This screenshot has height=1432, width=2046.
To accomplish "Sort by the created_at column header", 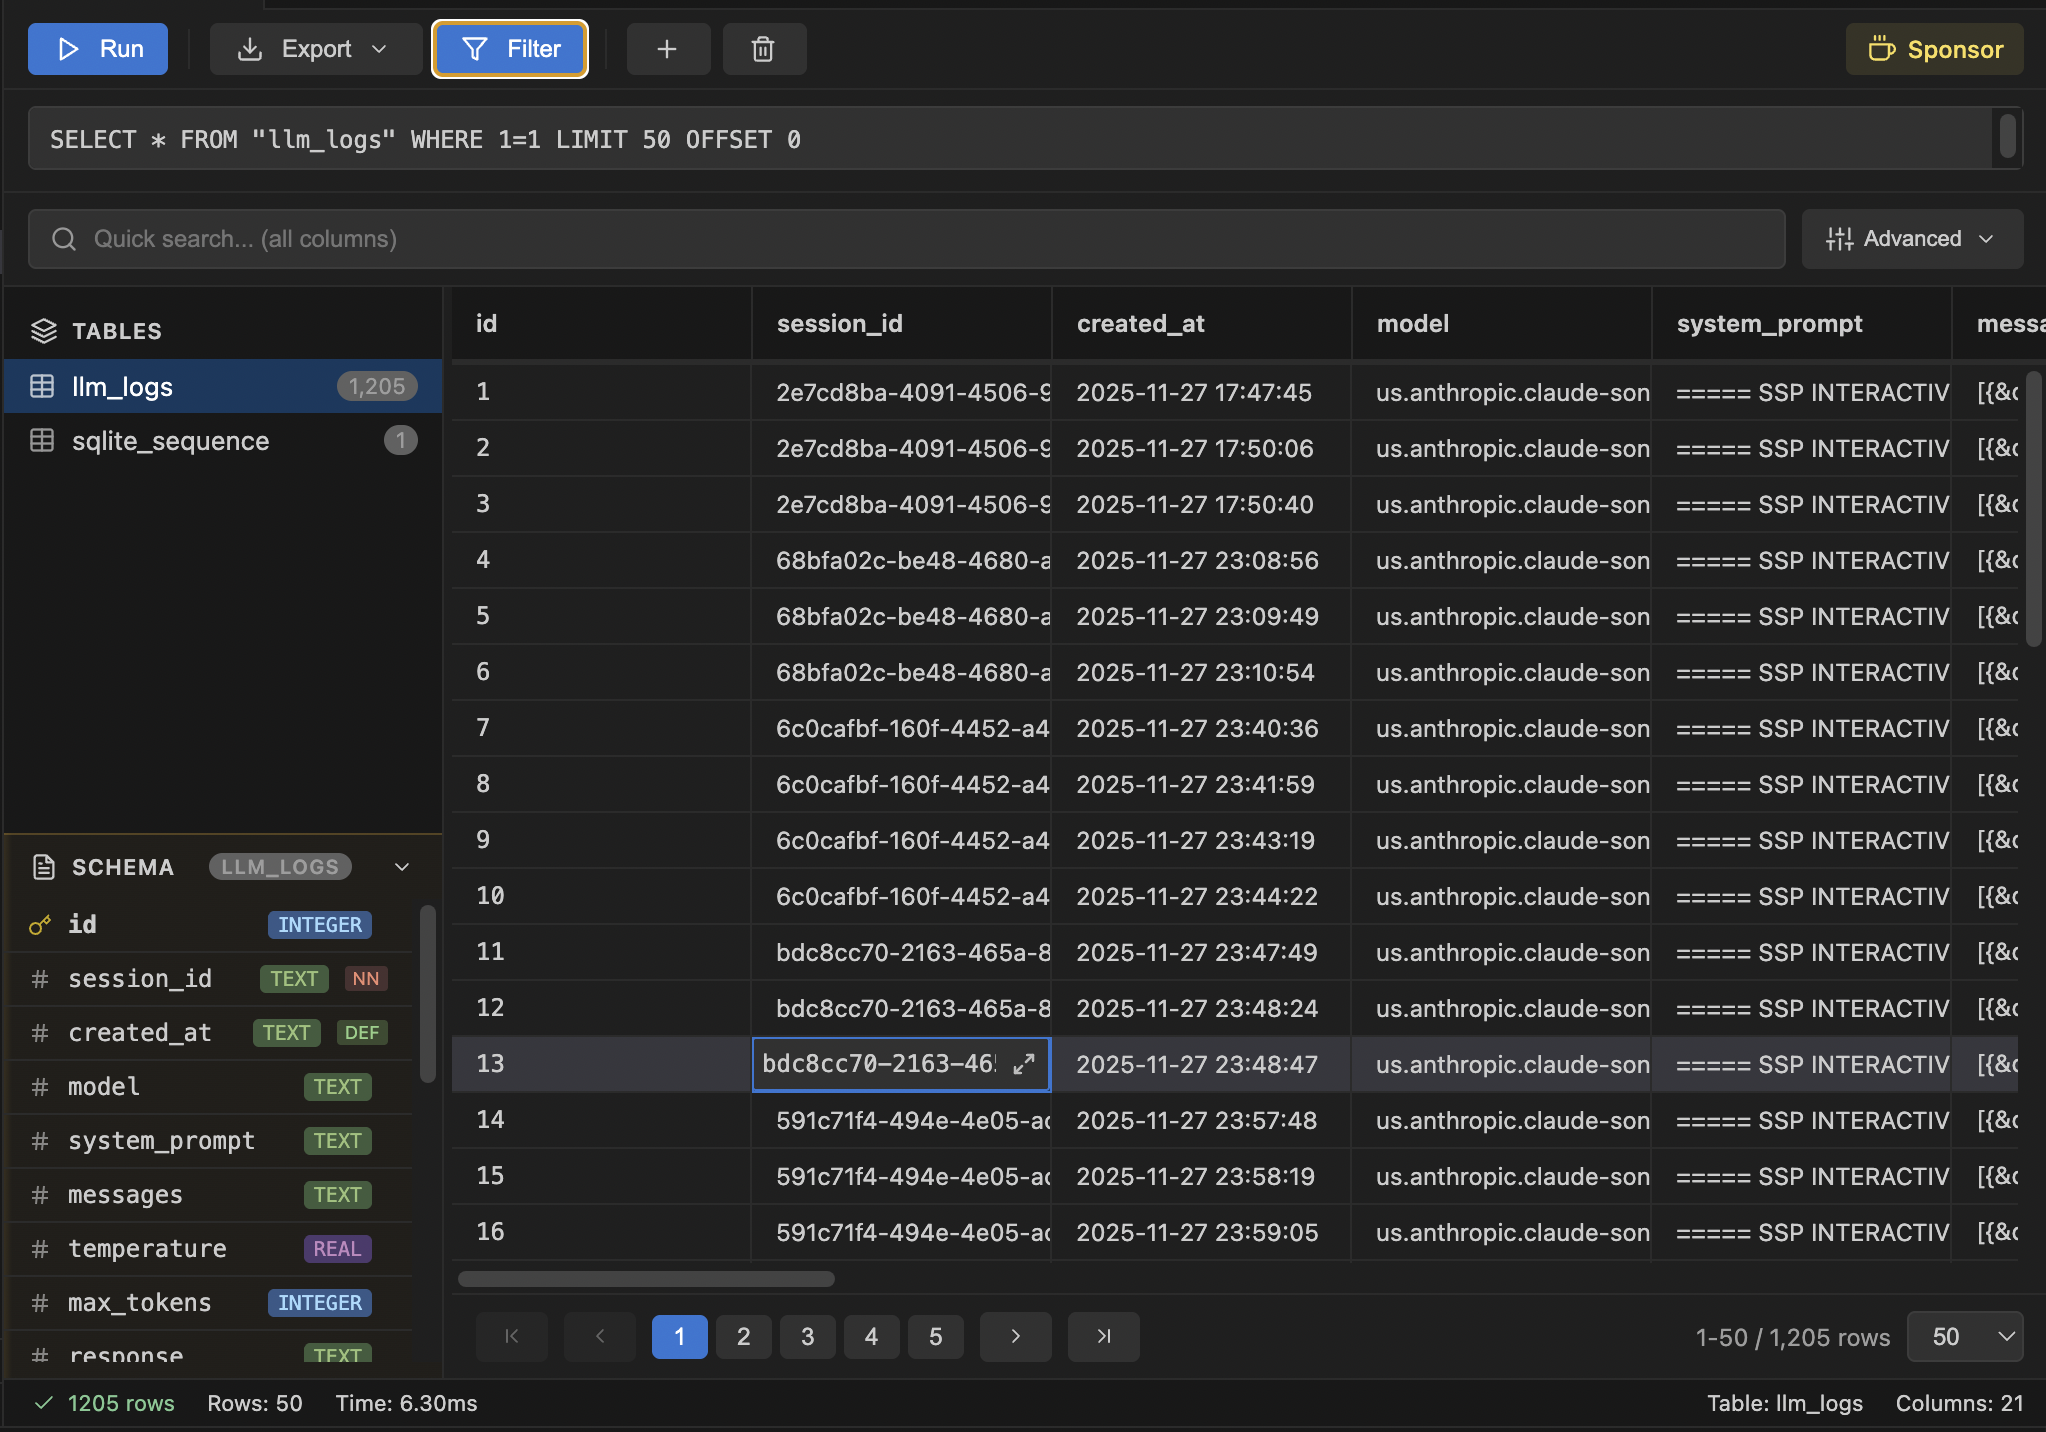I will click(1140, 324).
